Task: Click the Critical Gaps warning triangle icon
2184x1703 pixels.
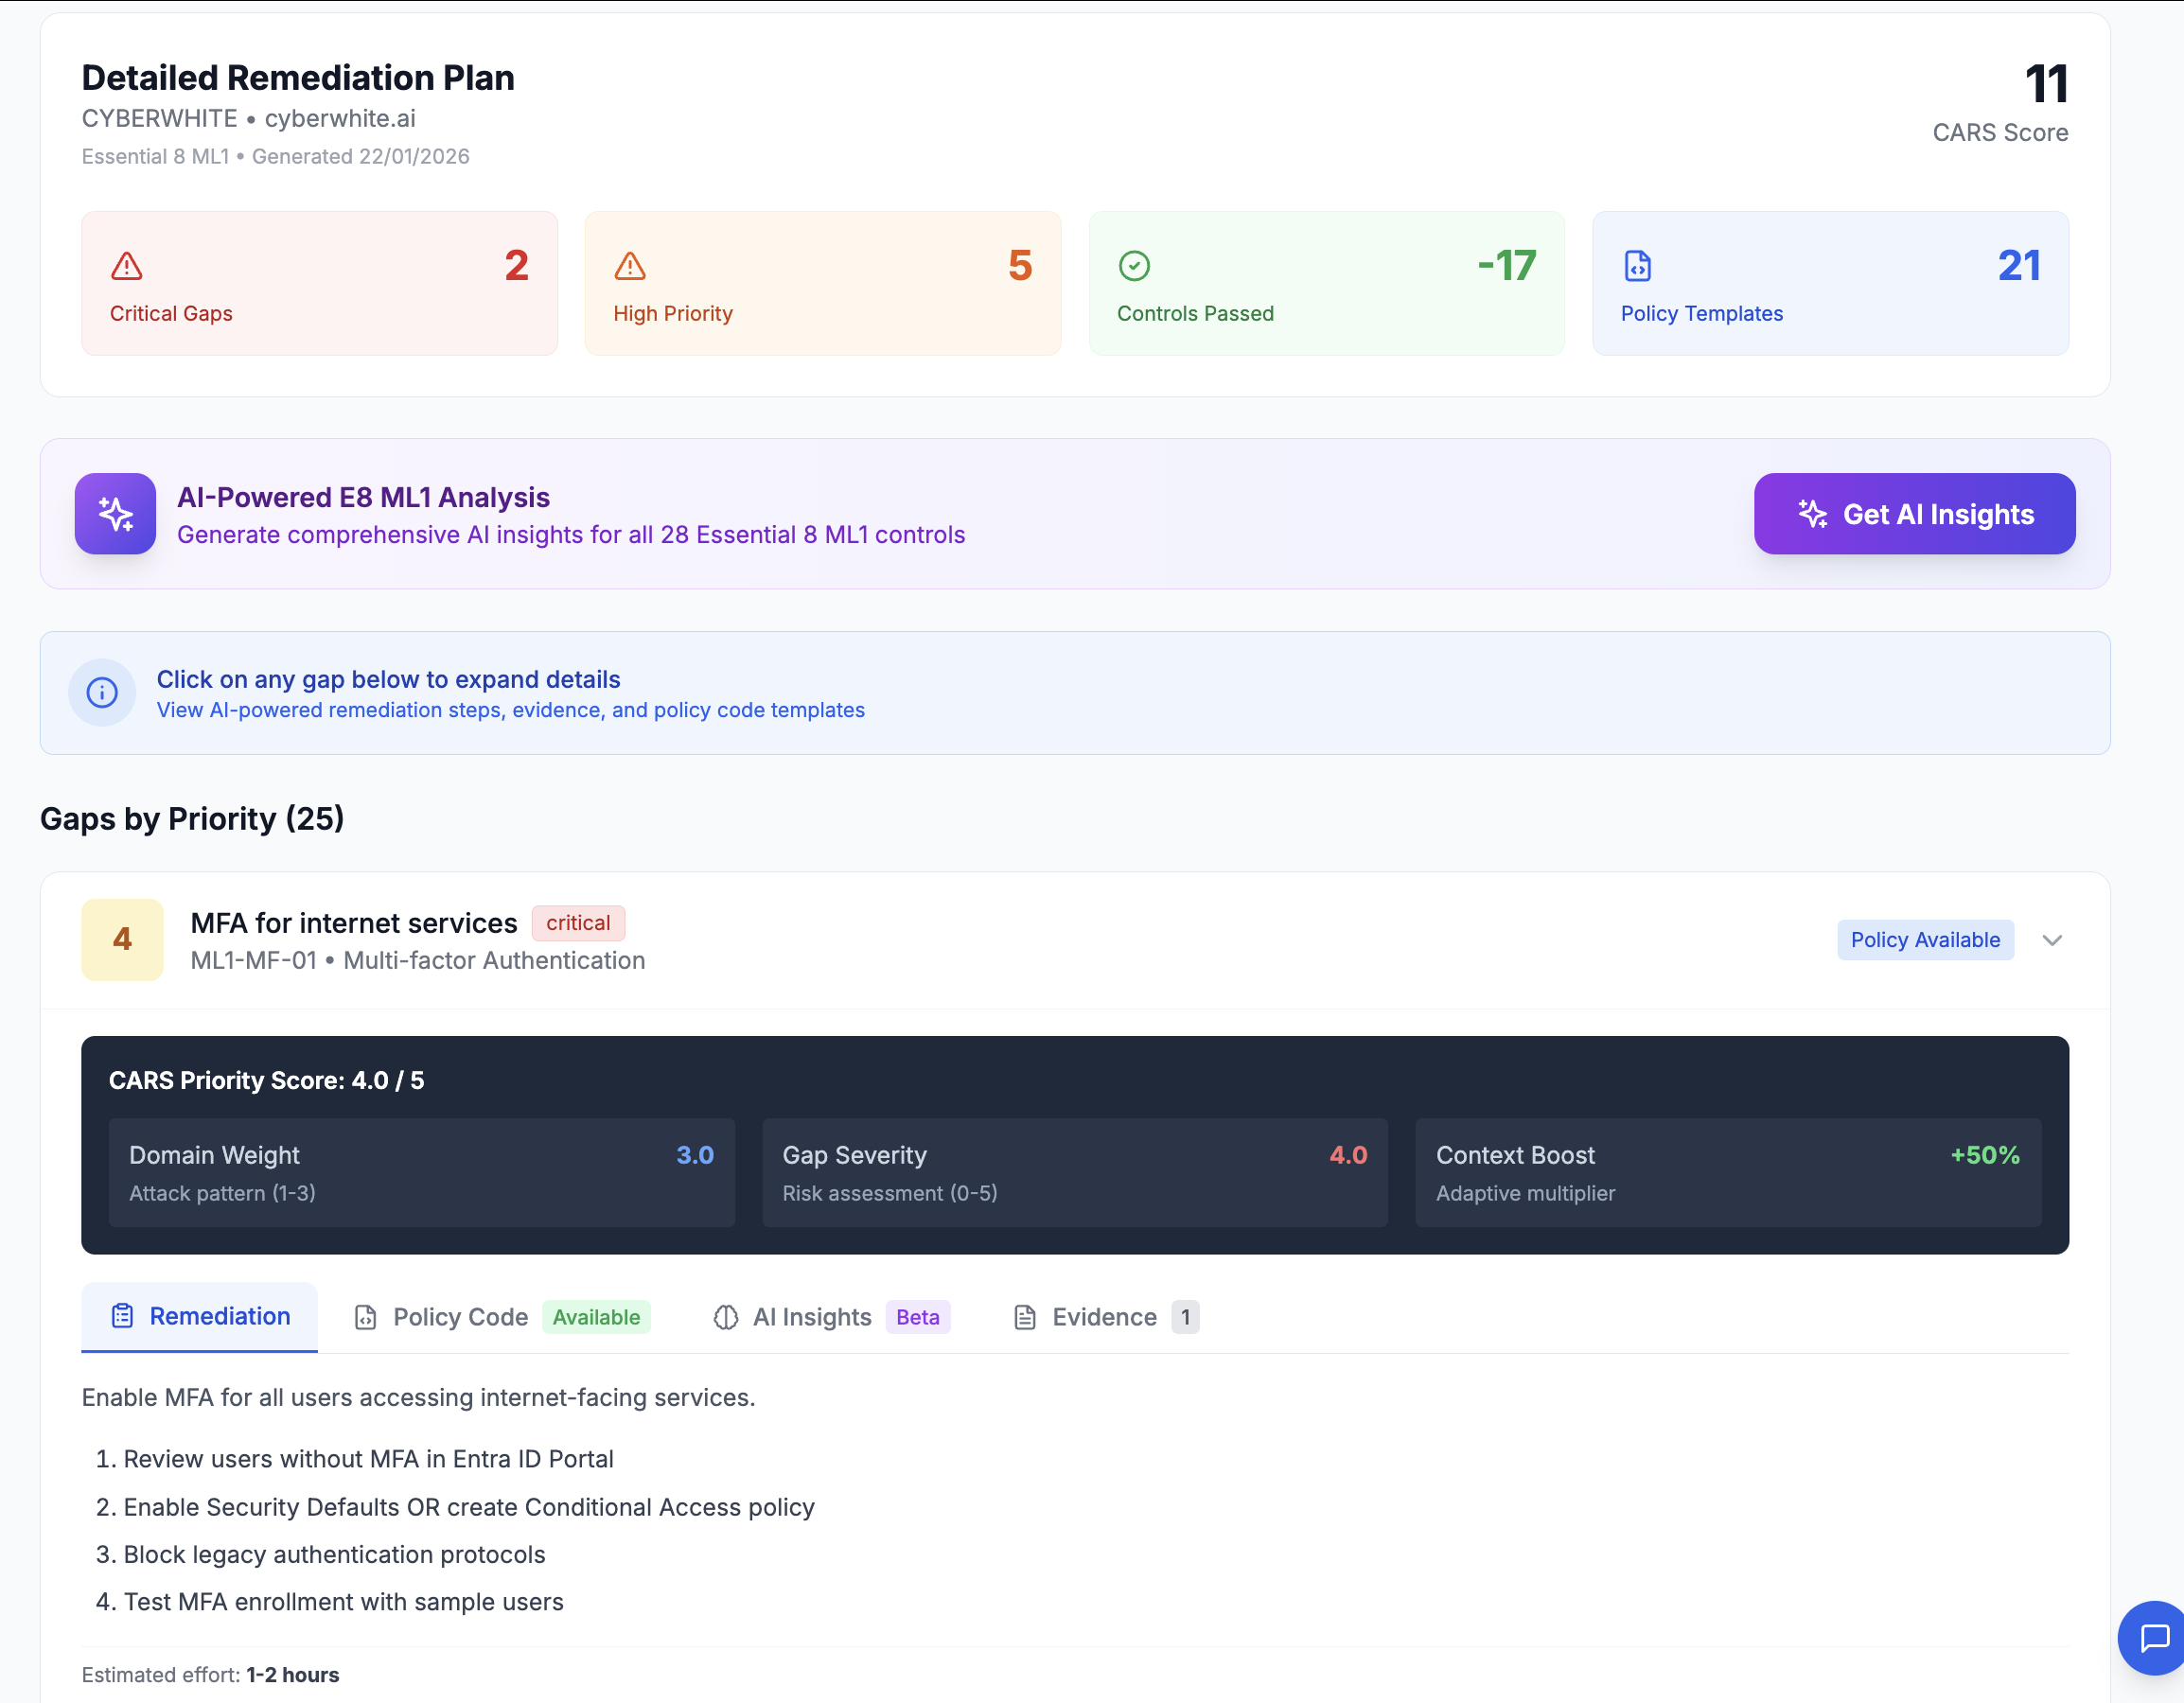Action: click(x=126, y=266)
